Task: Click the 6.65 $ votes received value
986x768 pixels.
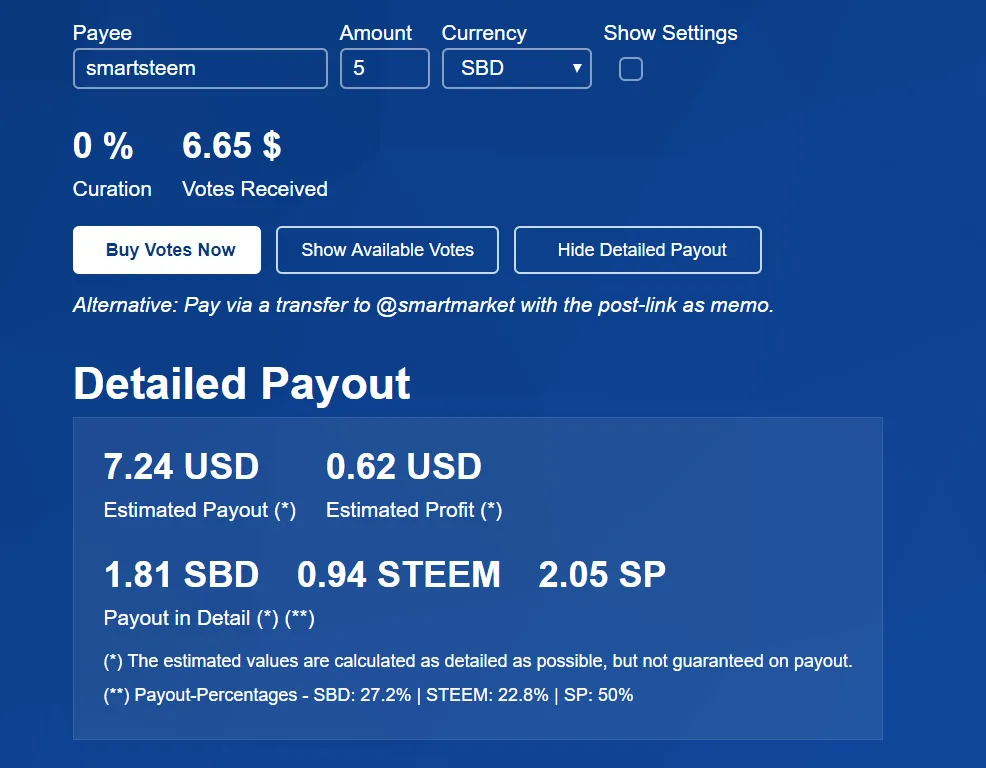Action: point(231,146)
